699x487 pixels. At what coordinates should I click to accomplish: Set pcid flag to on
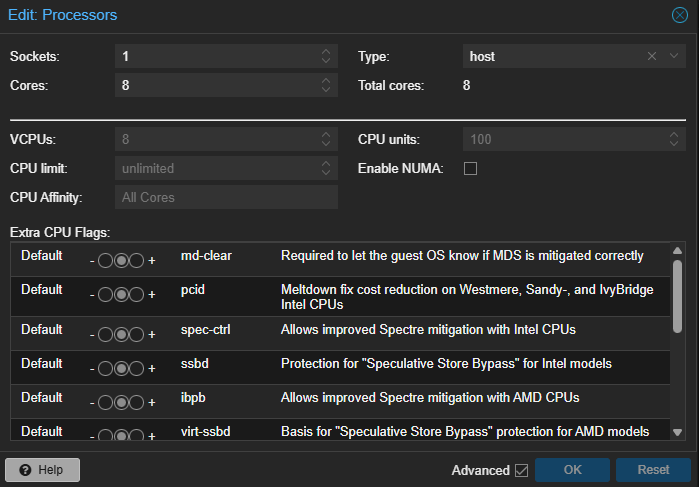click(x=137, y=295)
